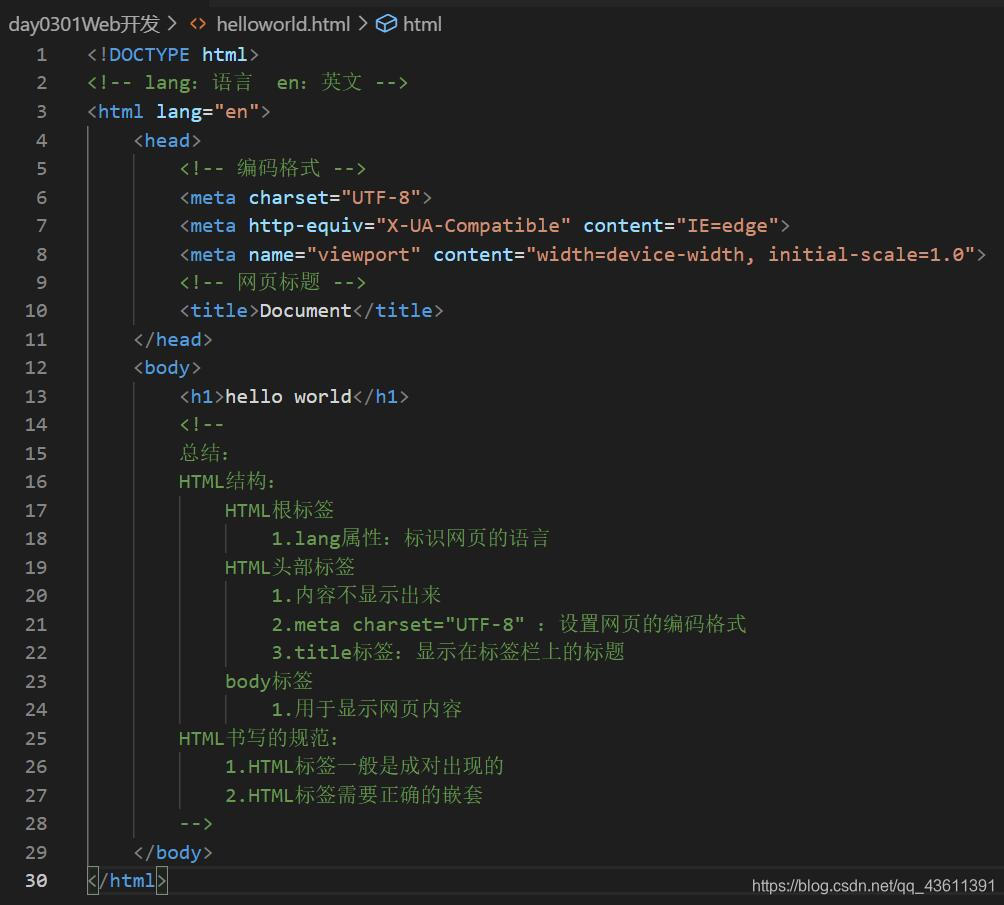This screenshot has height=905, width=1004.
Task: Click the "UTF-8" charset value on line 6
Action: (381, 197)
